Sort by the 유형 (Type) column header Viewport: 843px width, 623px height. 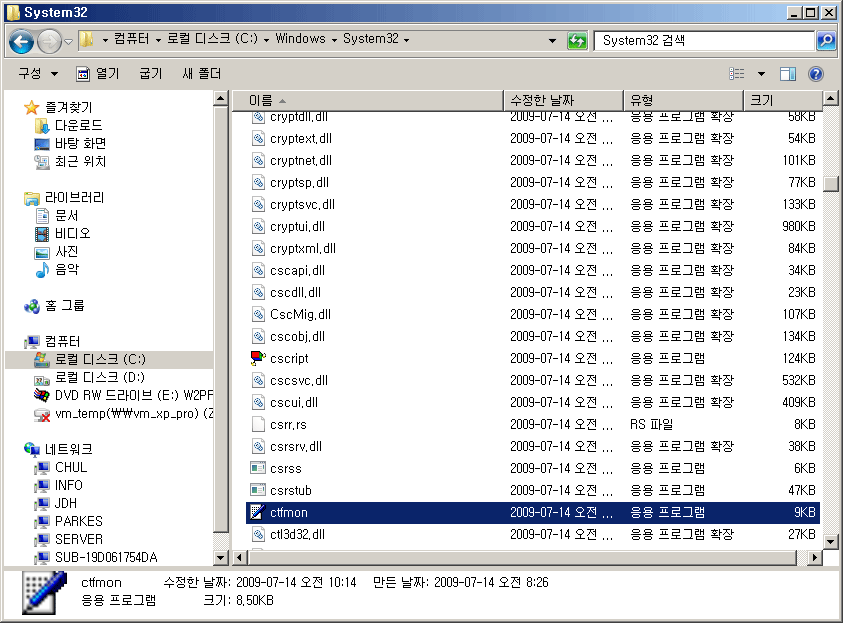coord(683,101)
